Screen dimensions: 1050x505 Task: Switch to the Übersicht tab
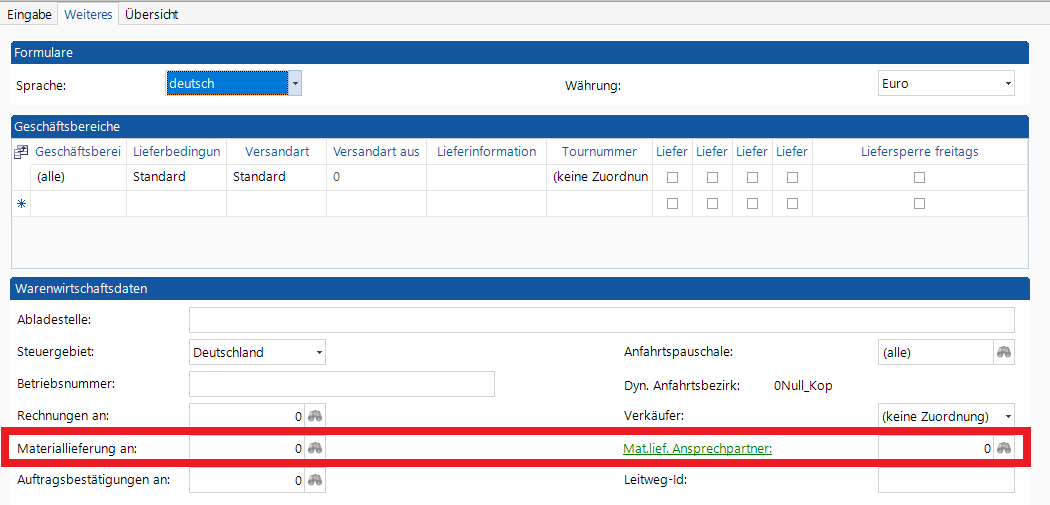click(x=151, y=15)
